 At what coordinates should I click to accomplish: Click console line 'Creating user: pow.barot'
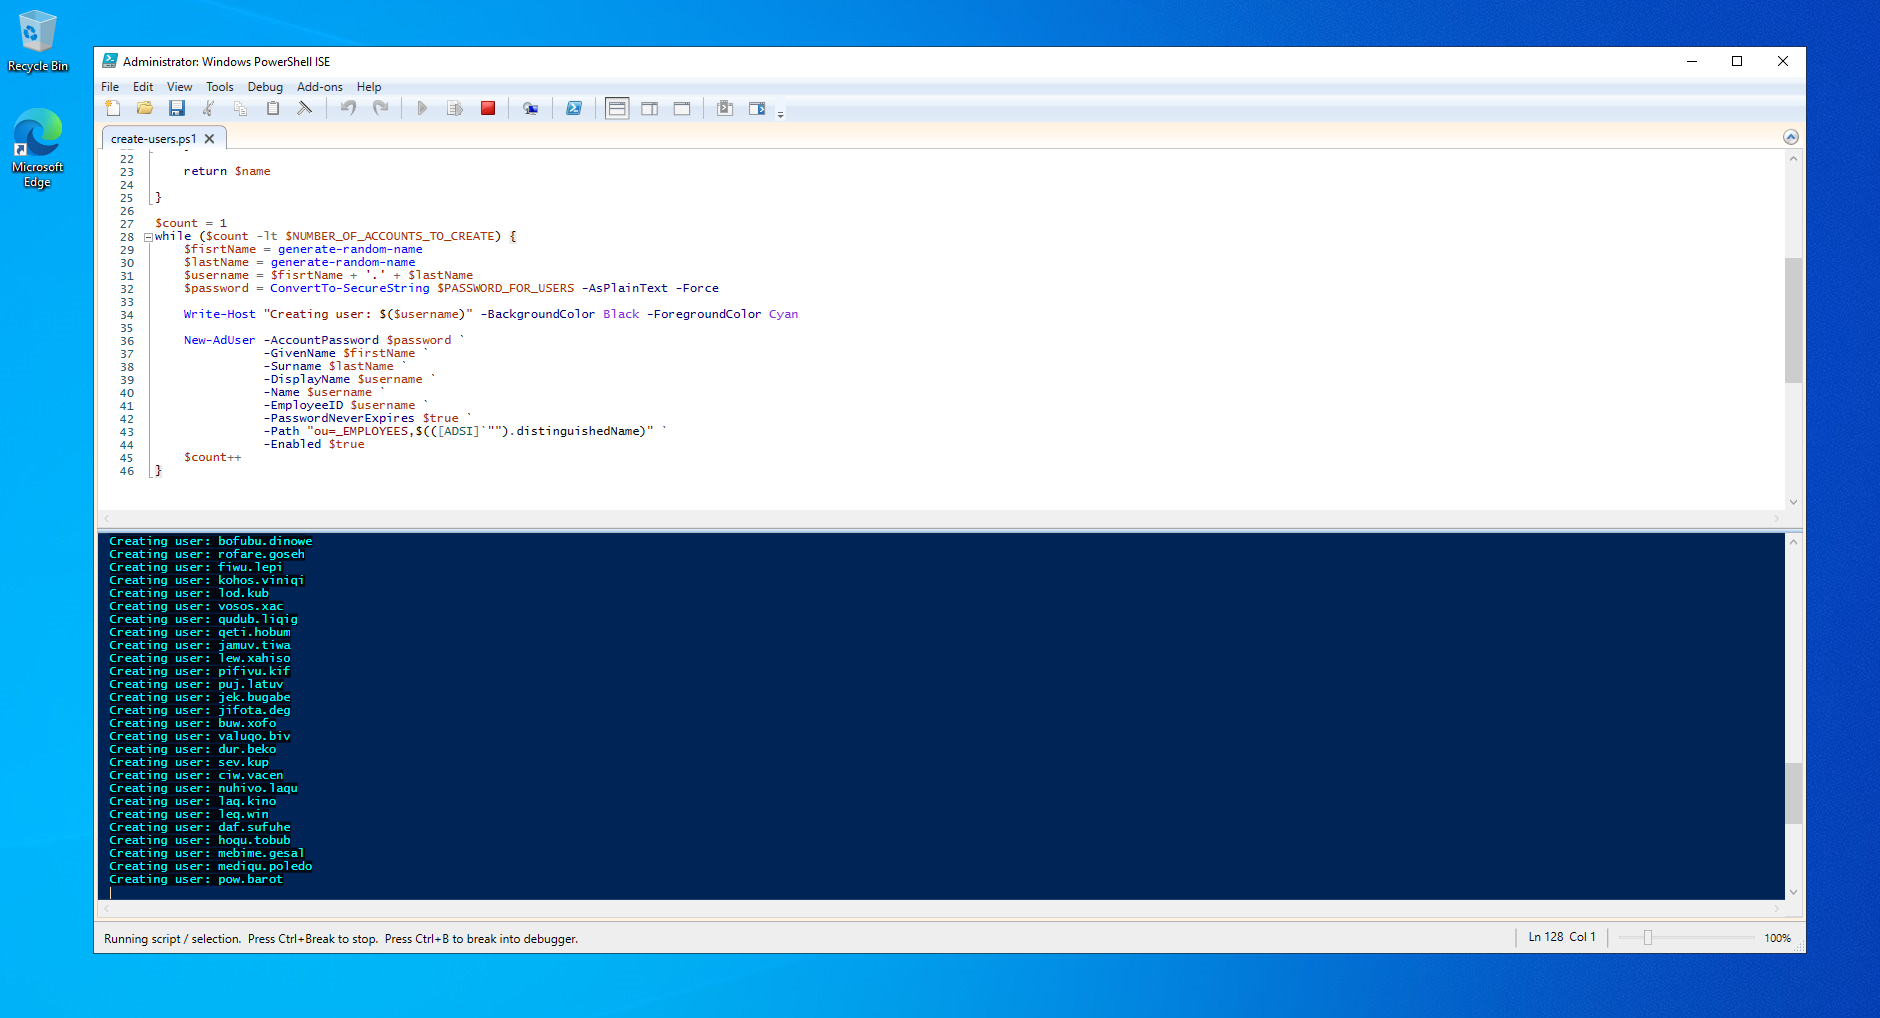[196, 879]
